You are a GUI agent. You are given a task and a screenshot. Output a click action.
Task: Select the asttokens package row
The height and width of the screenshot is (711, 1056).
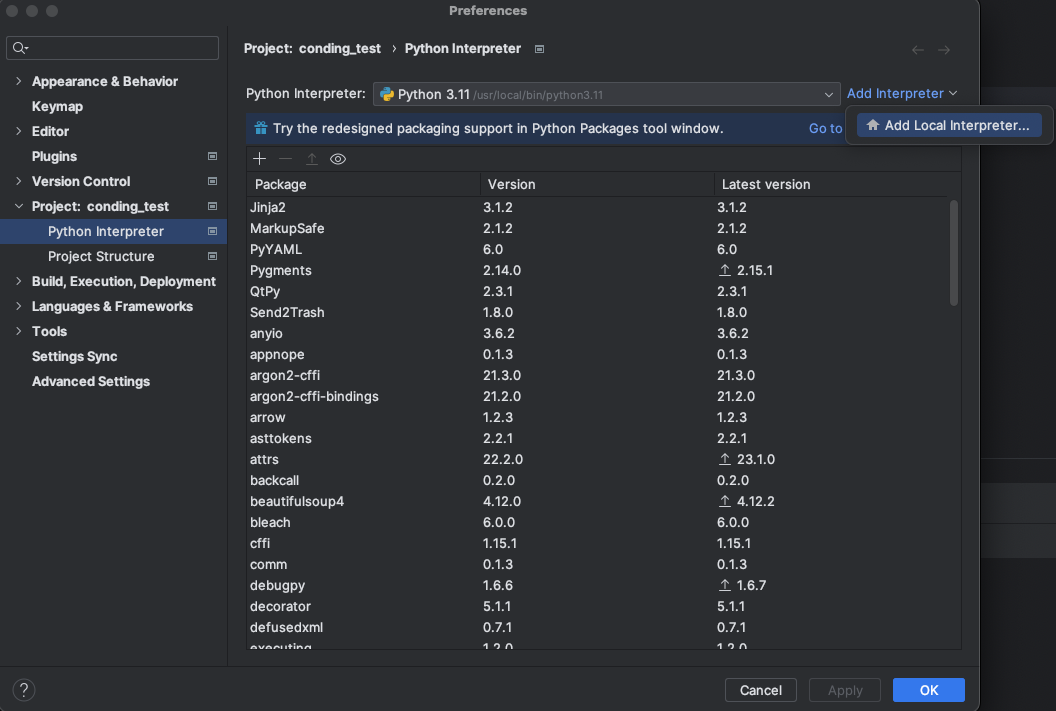pos(597,438)
